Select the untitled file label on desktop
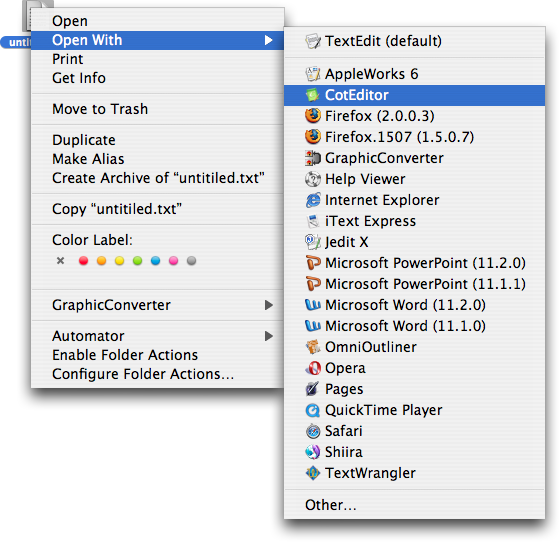 (x=16, y=42)
